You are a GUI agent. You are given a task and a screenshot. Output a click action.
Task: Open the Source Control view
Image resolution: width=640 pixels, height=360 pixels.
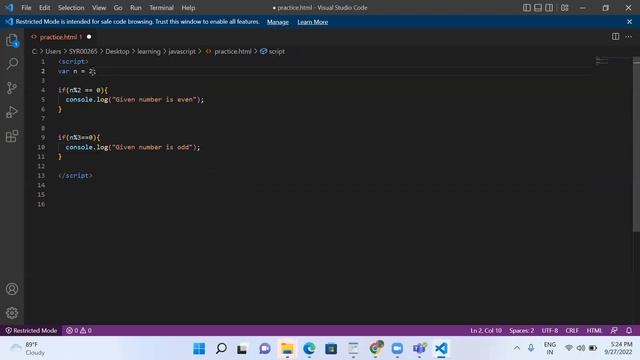coord(12,88)
